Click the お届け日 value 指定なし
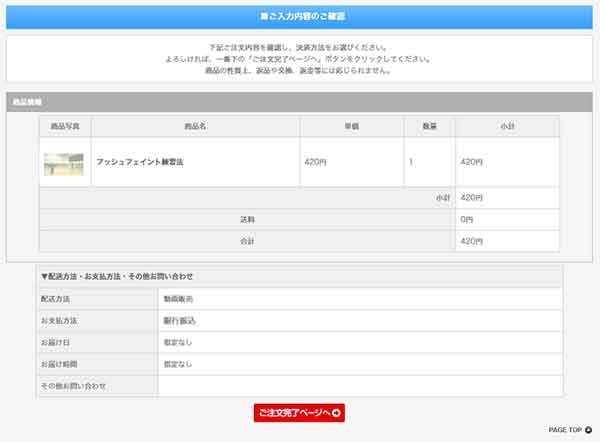600x442 pixels. click(x=179, y=343)
